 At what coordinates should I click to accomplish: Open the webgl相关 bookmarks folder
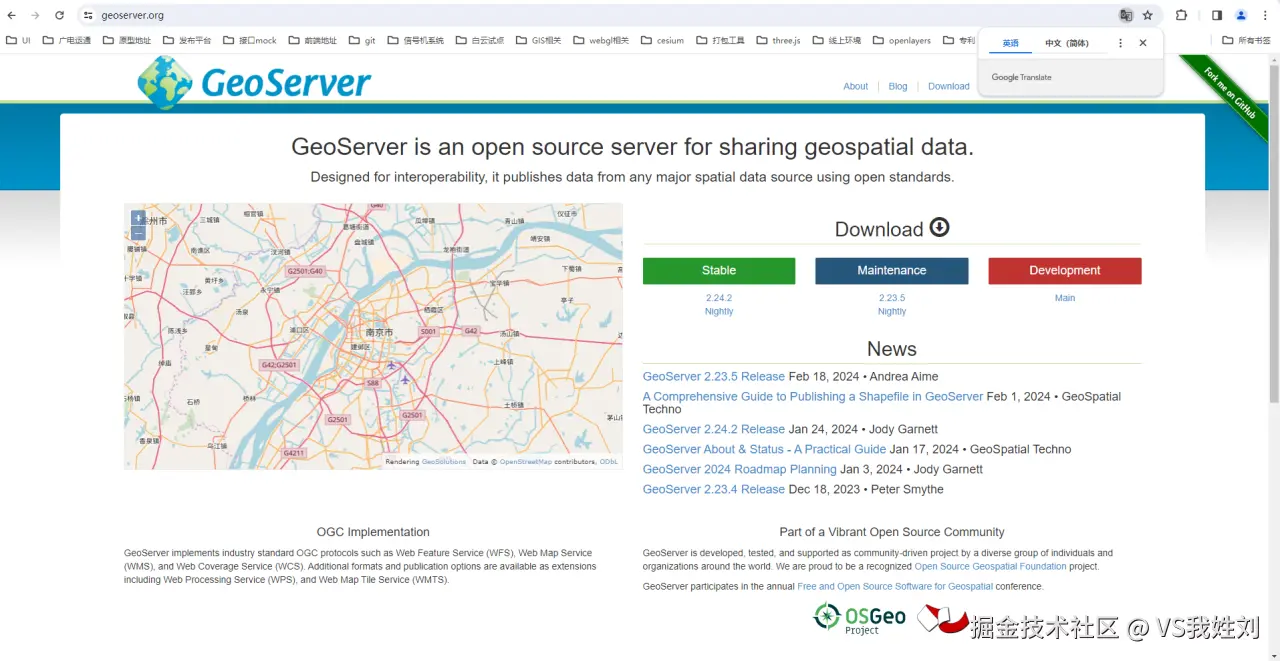coord(601,41)
